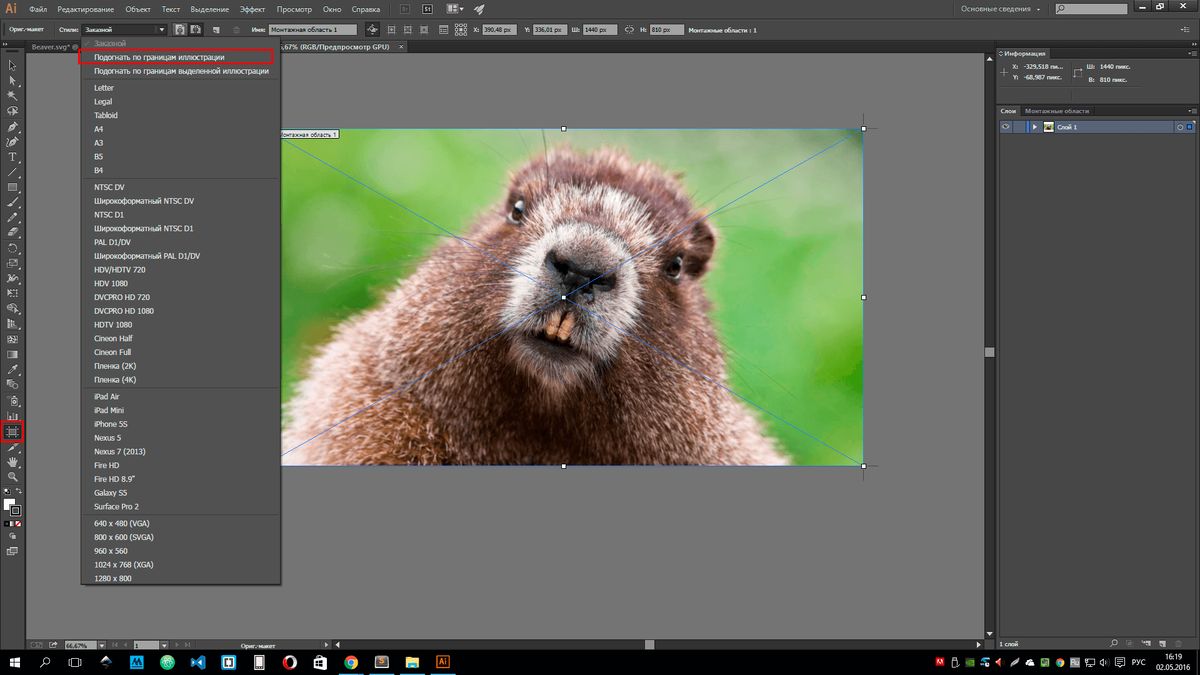Select the Lasso tool
The image size is (1200, 675).
[x=13, y=111]
